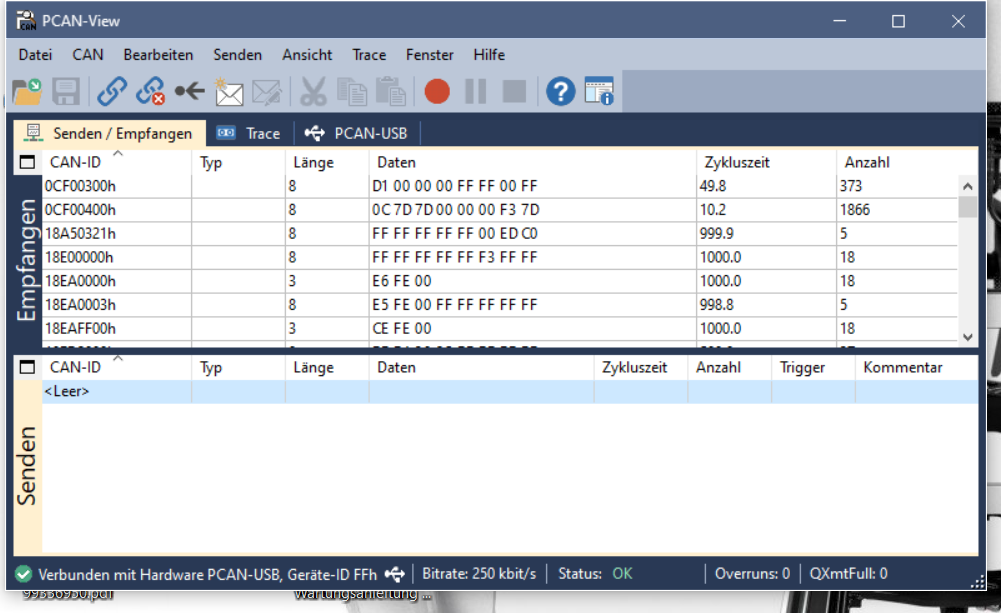Image resolution: width=1001 pixels, height=613 pixels.
Task: Click the Pause trace icon
Action: point(476,91)
